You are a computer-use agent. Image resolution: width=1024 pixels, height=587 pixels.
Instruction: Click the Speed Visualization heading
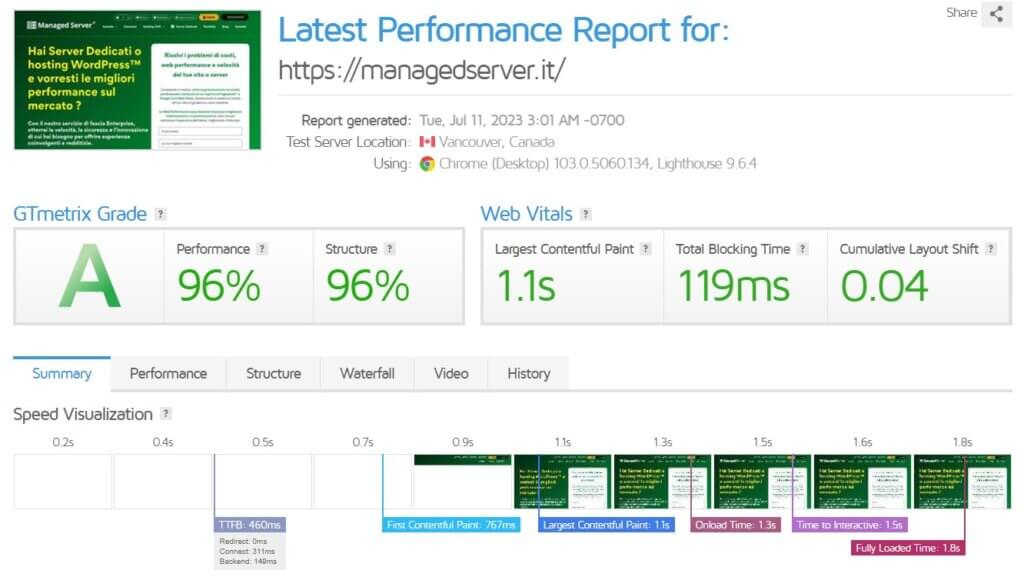pos(83,414)
